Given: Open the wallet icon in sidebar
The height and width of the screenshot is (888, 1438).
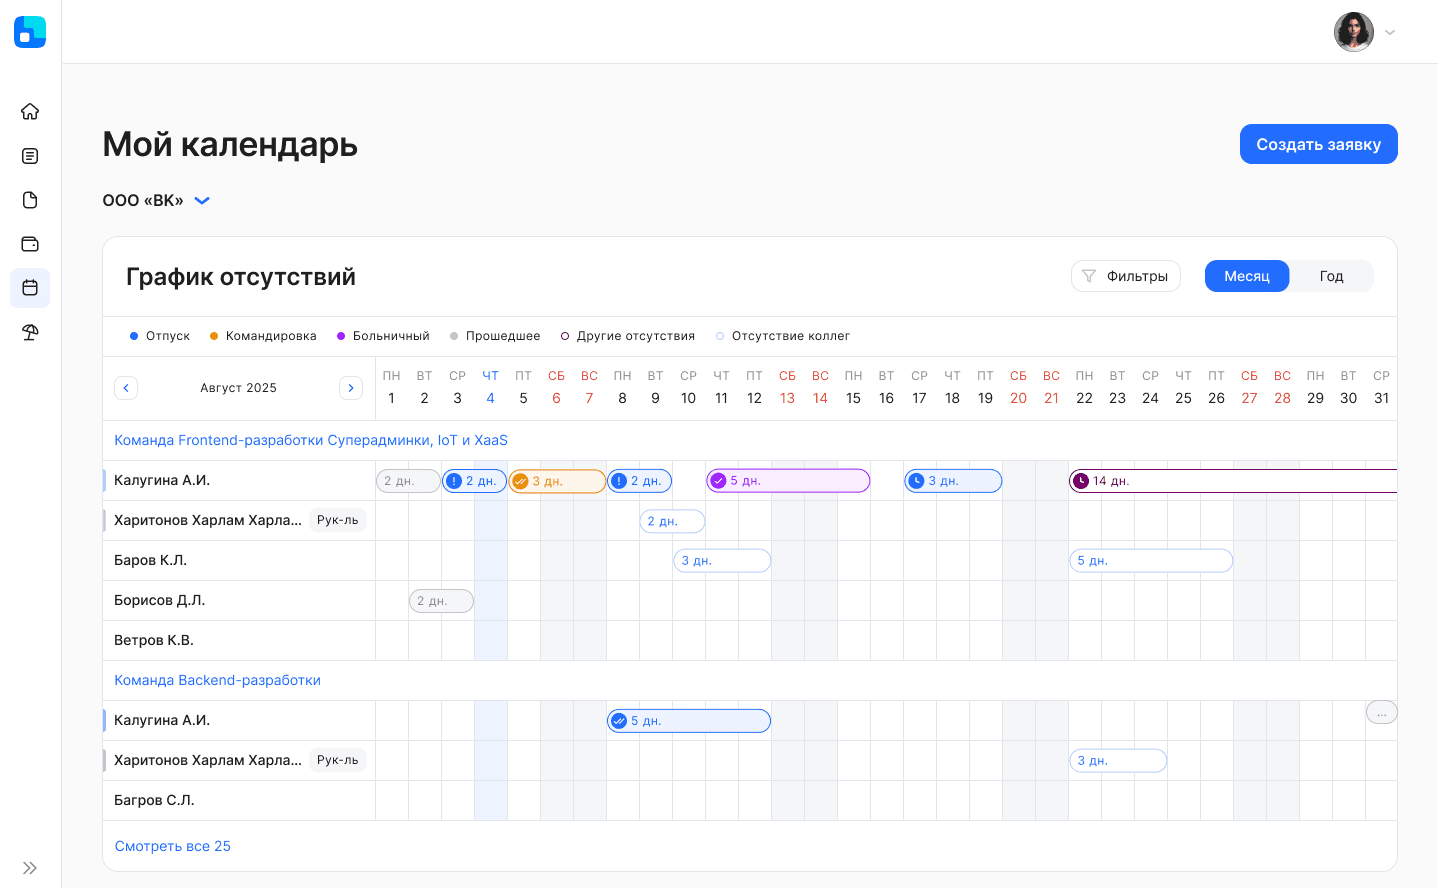Looking at the screenshot, I should [30, 244].
